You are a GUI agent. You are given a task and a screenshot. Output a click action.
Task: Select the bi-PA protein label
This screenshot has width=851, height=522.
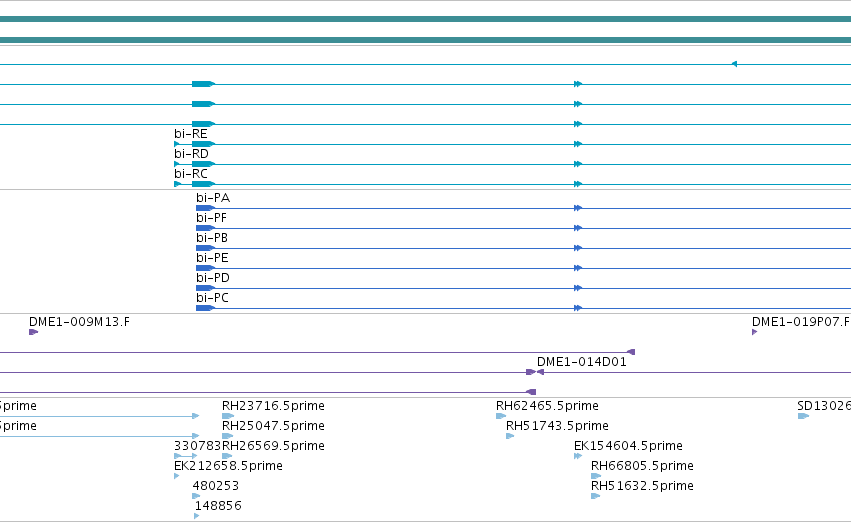[x=213, y=198]
